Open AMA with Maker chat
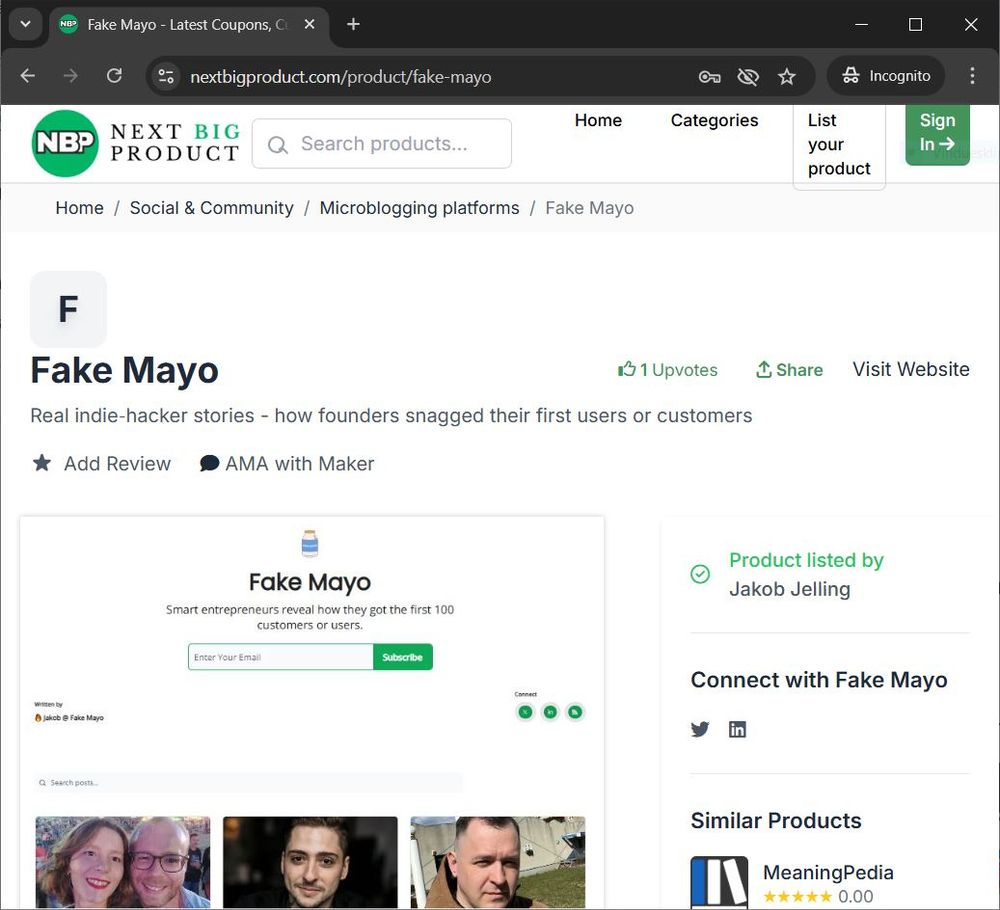 [287, 464]
